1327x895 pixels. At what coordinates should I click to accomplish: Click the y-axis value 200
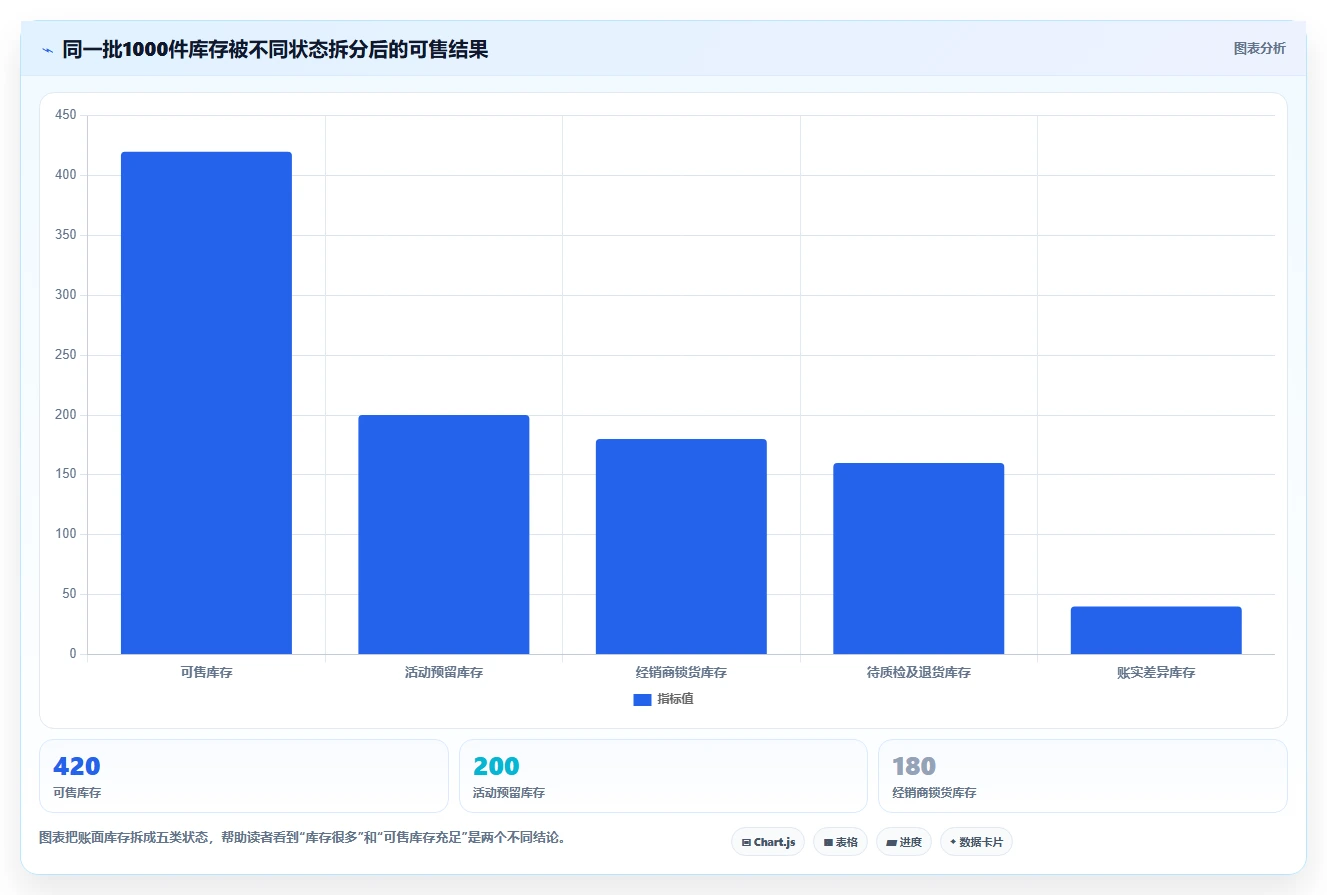click(x=66, y=415)
